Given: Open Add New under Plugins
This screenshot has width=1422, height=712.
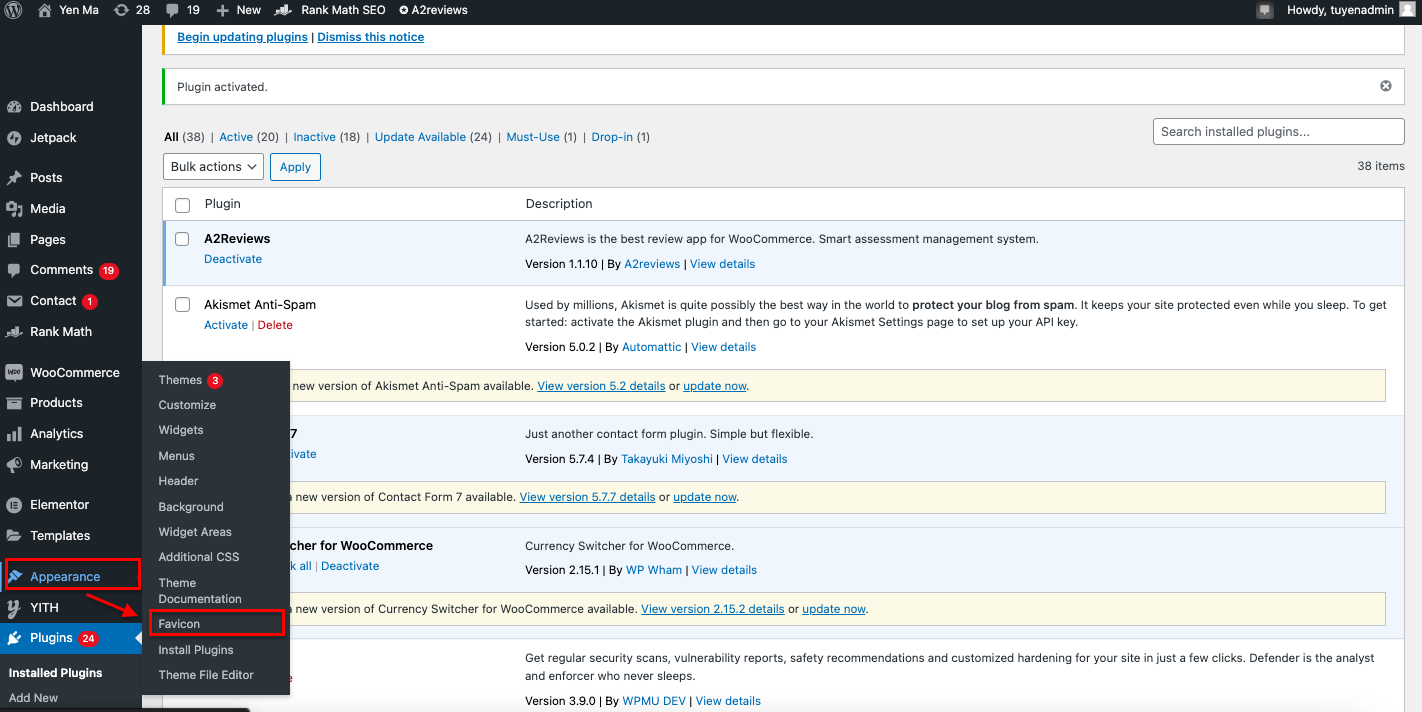Looking at the screenshot, I should (33, 698).
